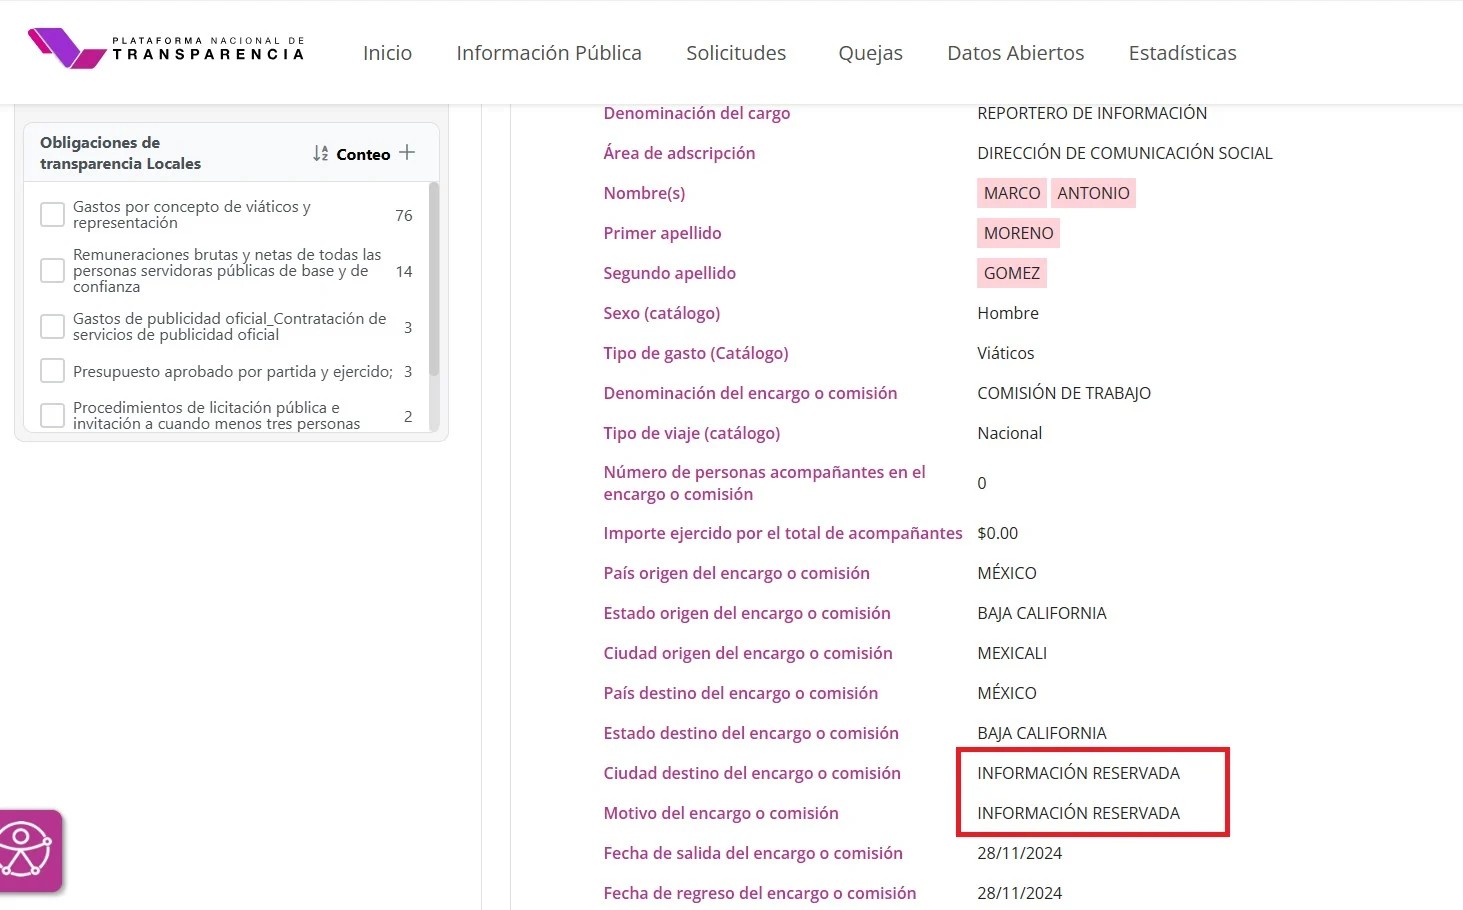Check Remuneraciones brutas y netas filter

52,271
